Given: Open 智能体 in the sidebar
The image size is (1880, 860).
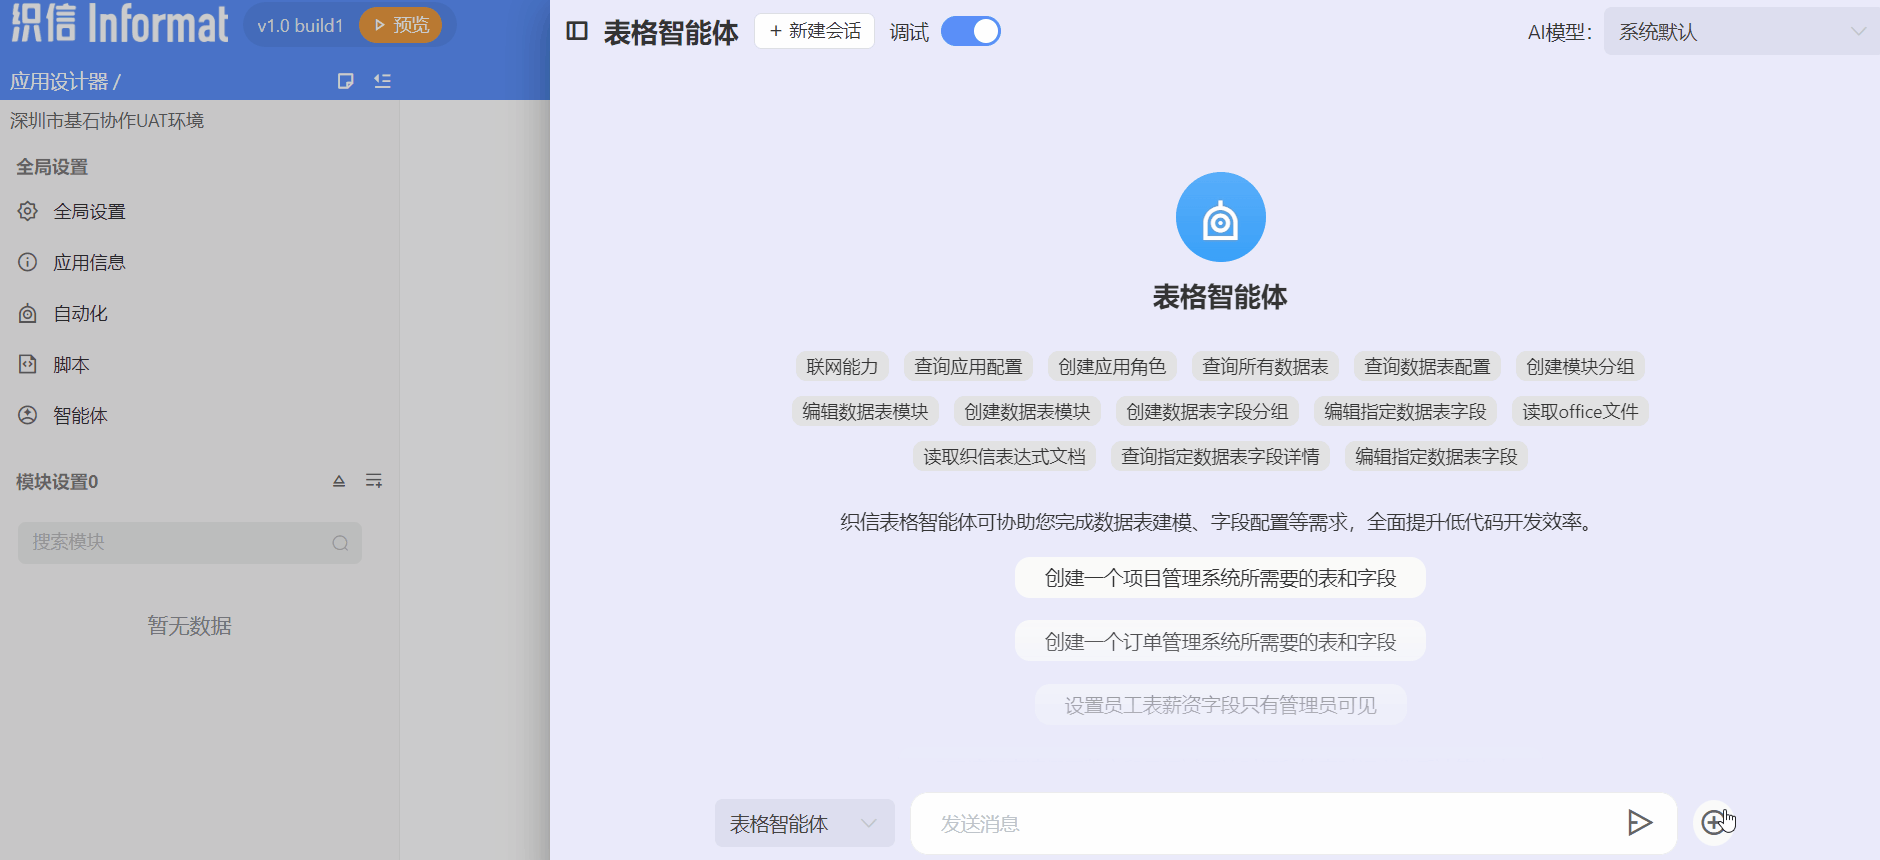Looking at the screenshot, I should [63, 415].
